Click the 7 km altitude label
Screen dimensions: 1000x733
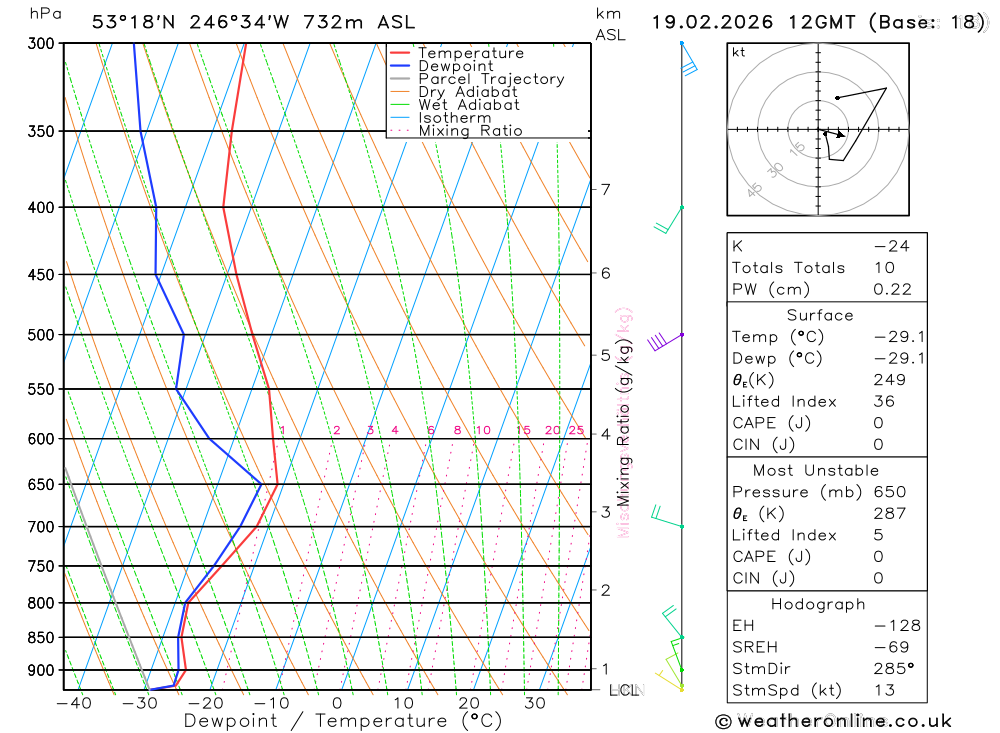point(605,189)
